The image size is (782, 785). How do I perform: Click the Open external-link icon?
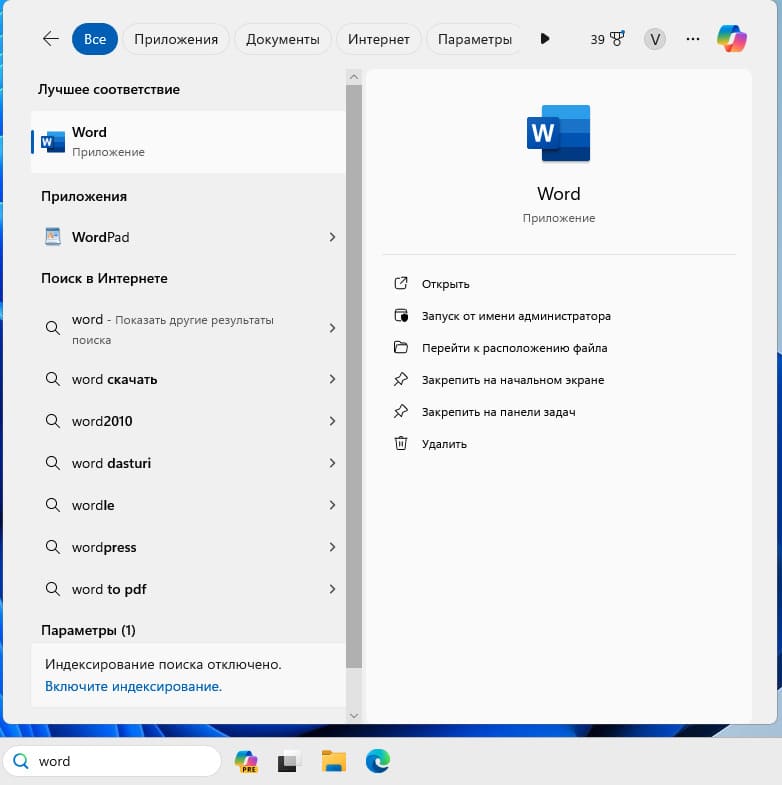pyautogui.click(x=401, y=283)
